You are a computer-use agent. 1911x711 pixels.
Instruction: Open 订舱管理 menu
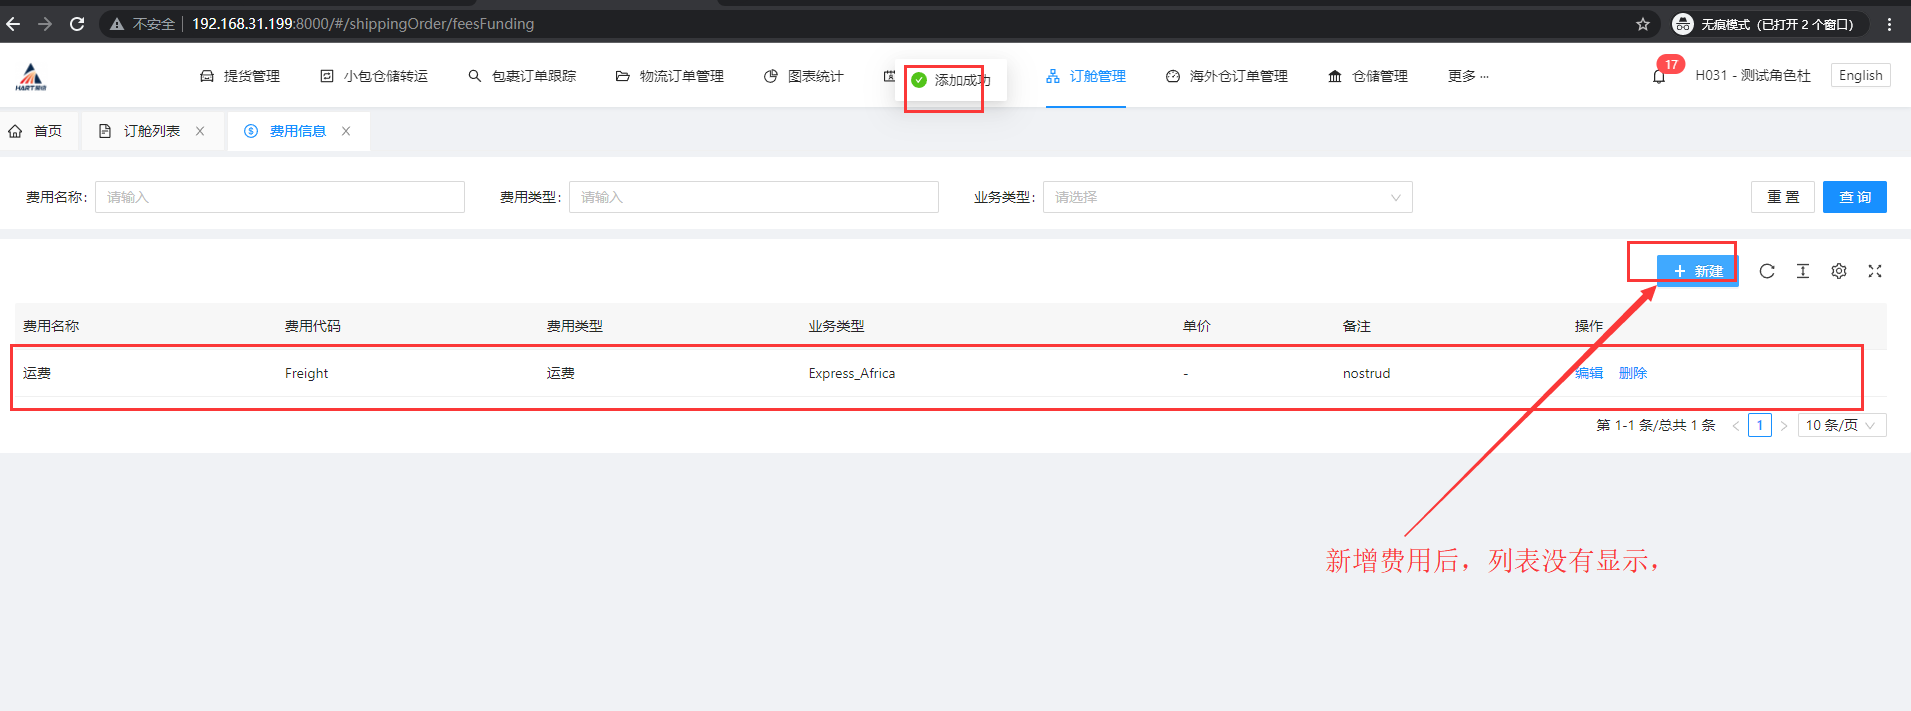point(1086,76)
